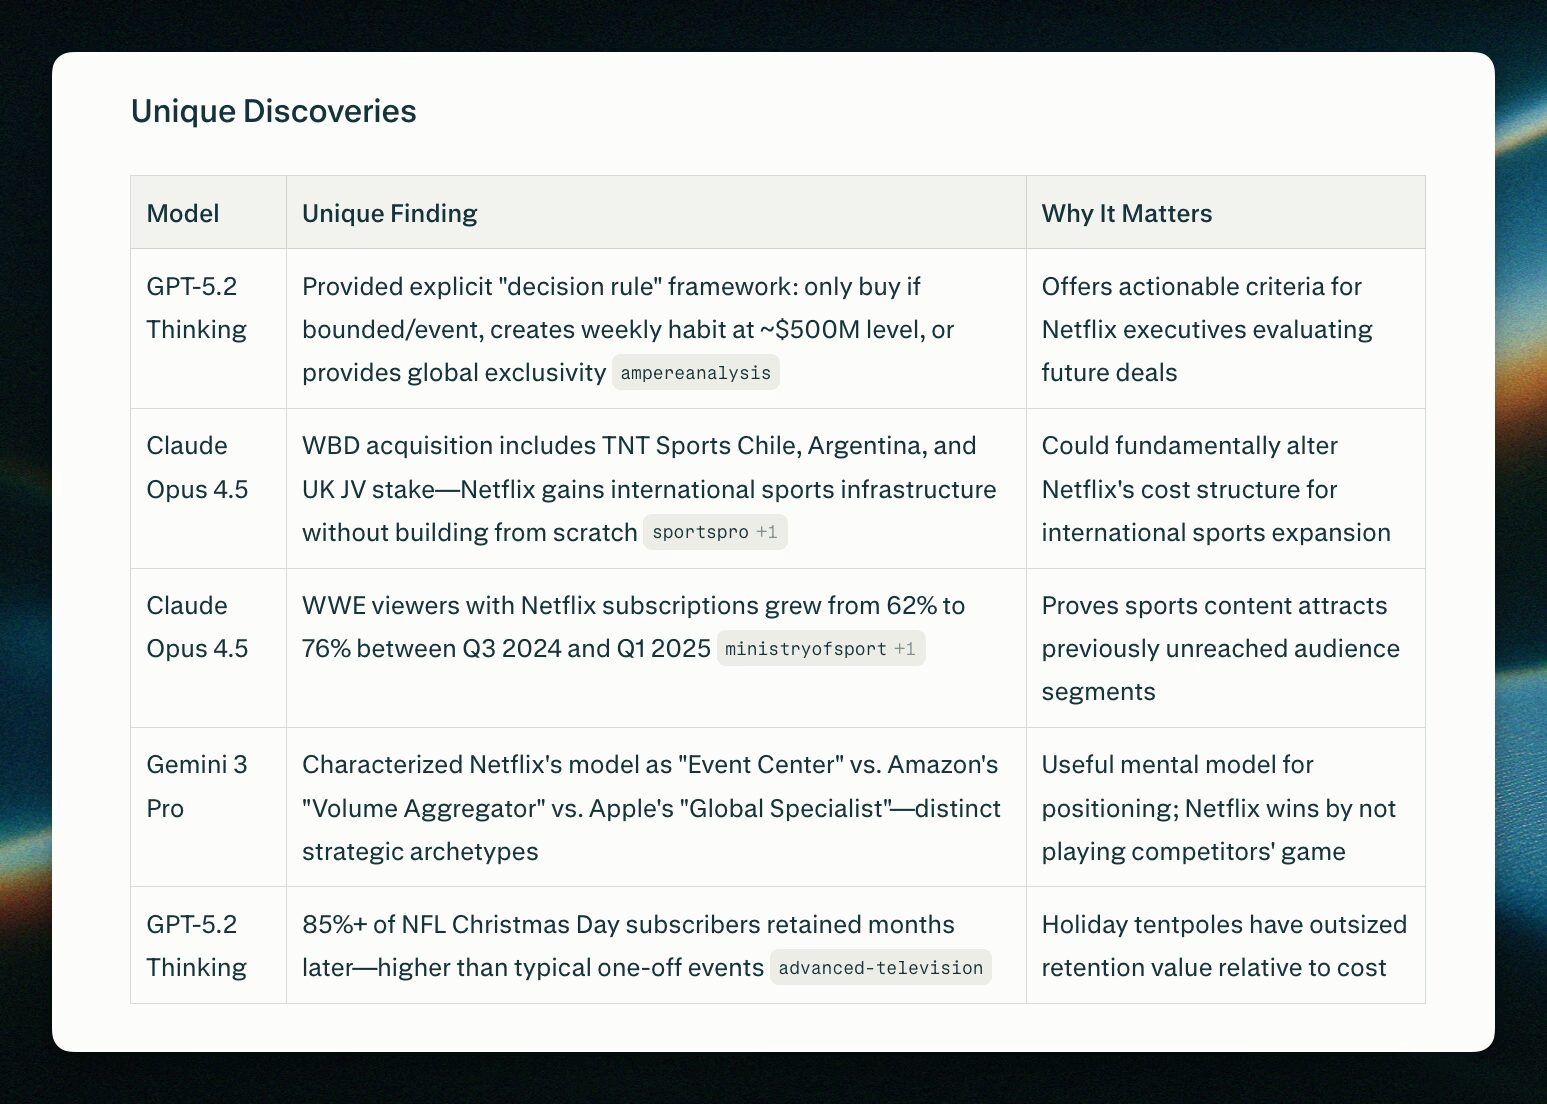Select the "Useful mental model" why-it-matters cell

point(1218,808)
